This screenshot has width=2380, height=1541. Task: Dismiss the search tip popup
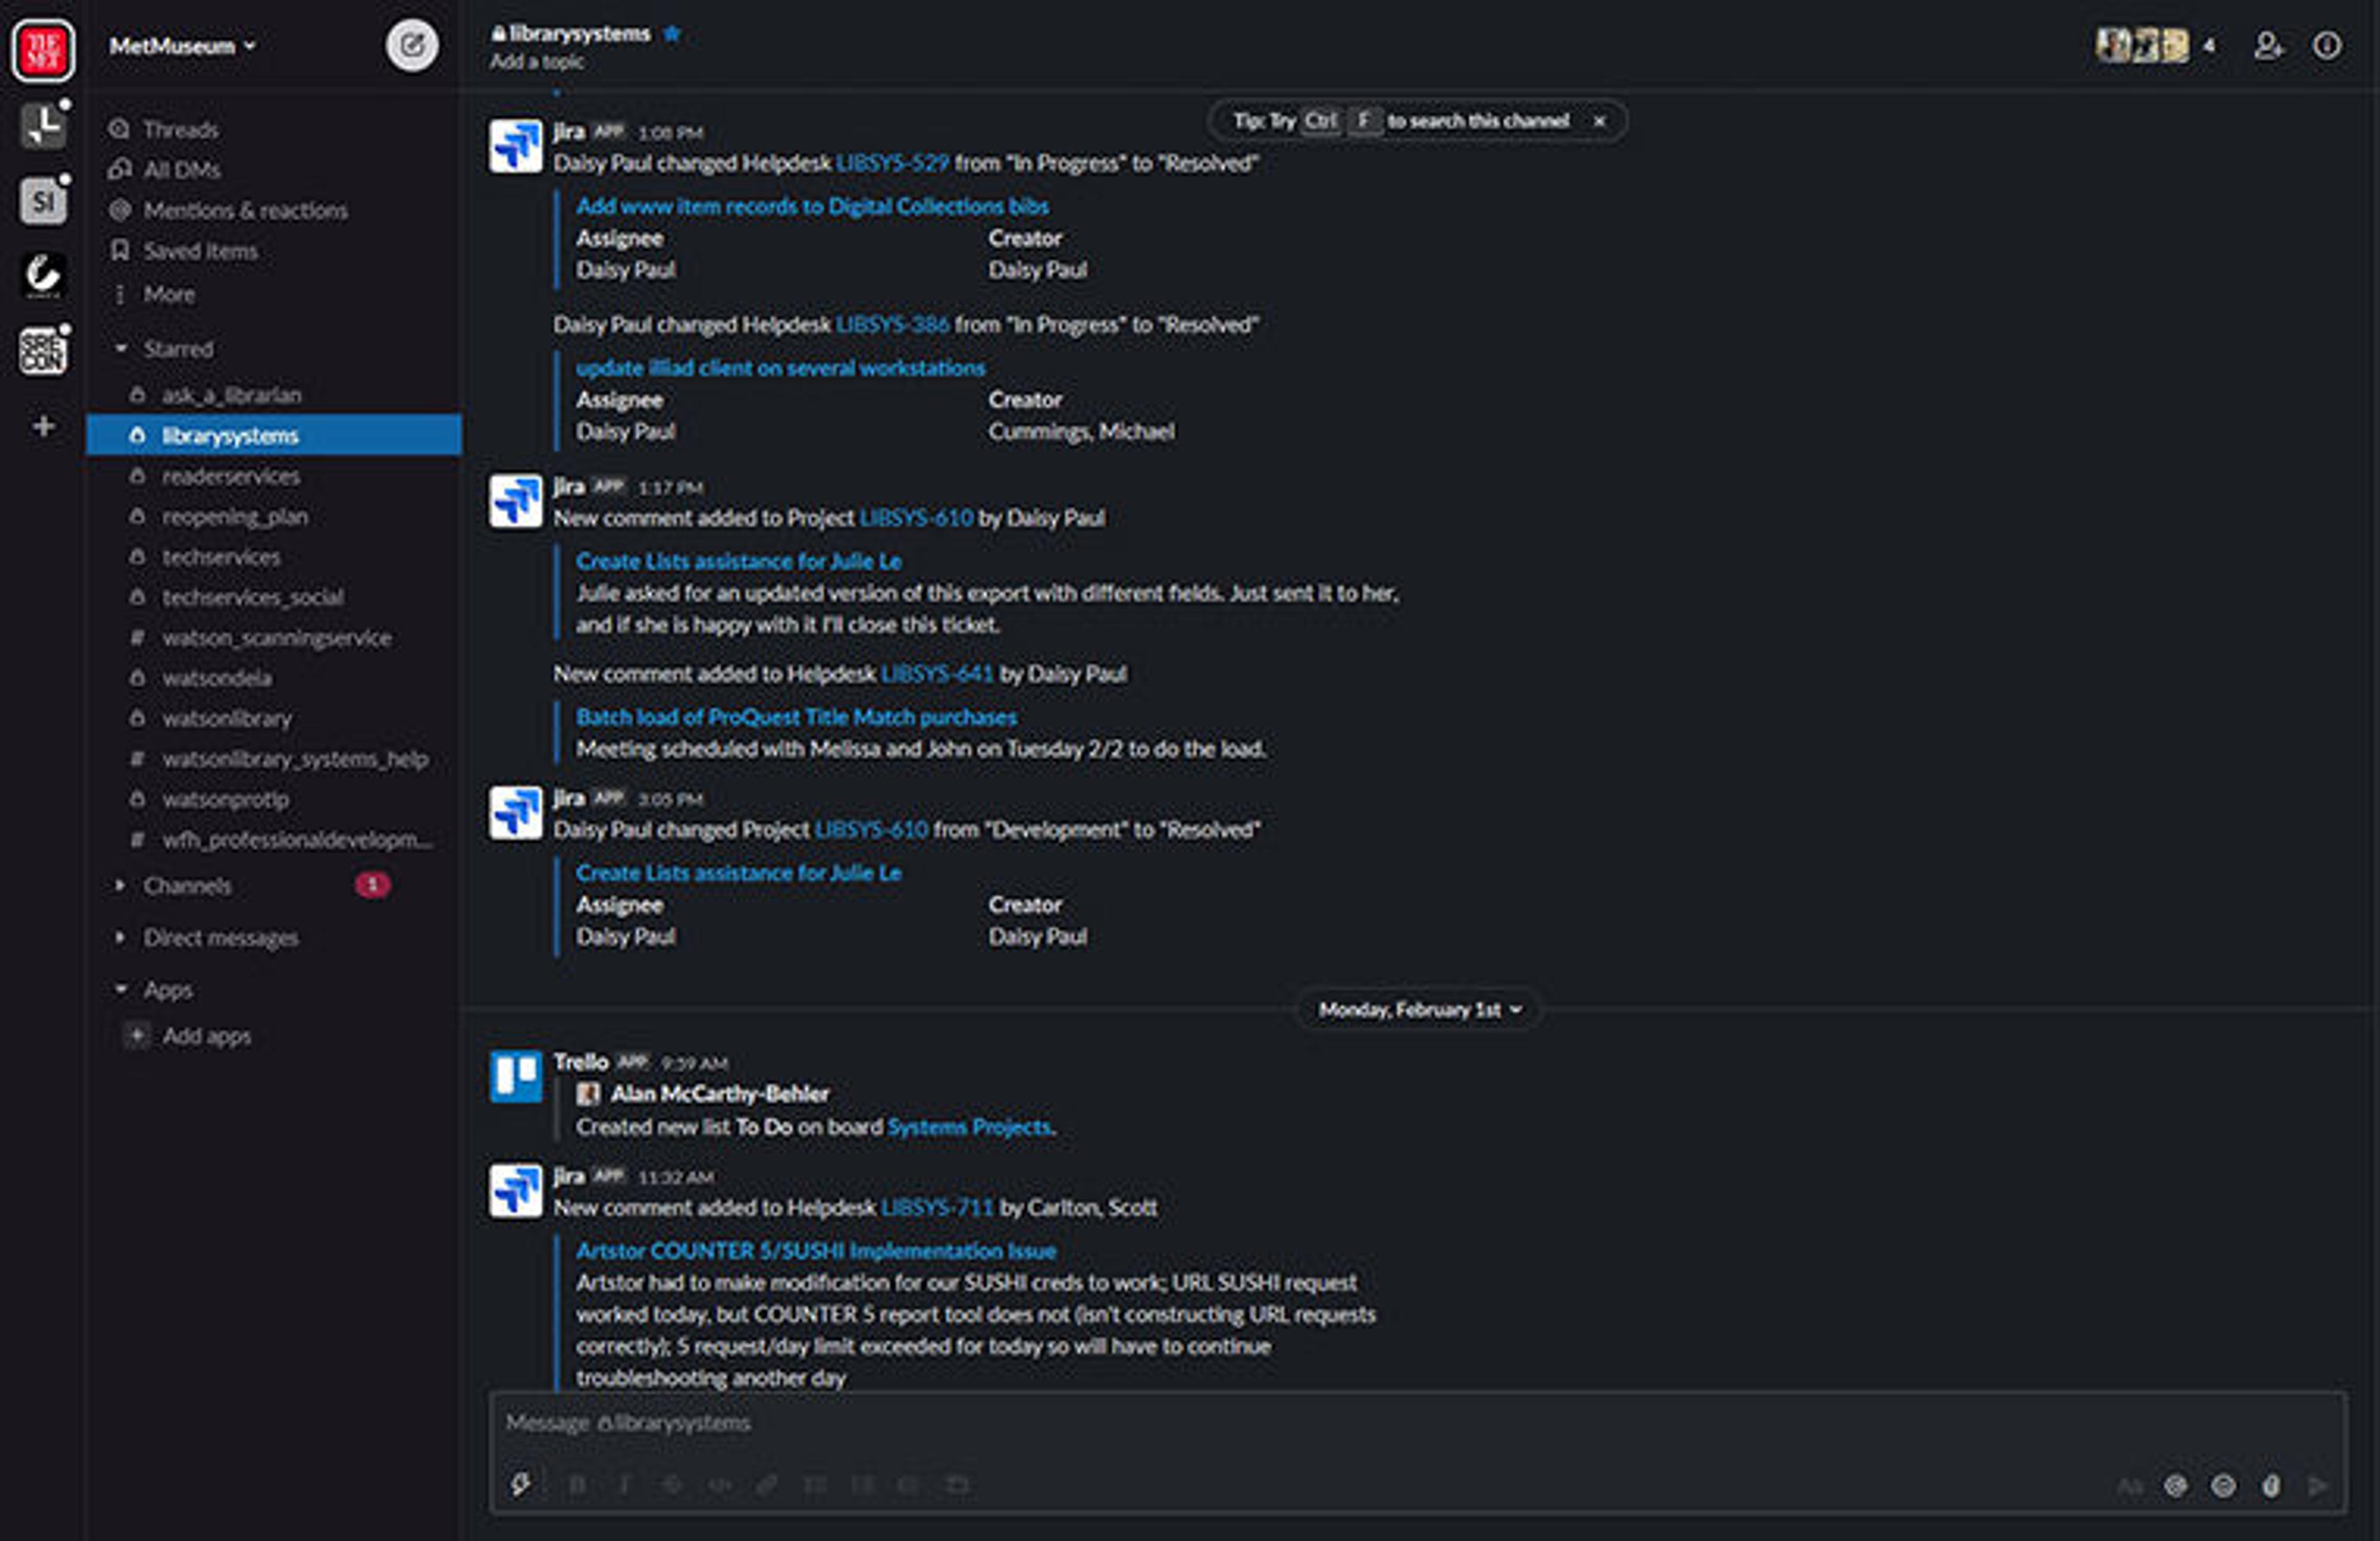1600,121
